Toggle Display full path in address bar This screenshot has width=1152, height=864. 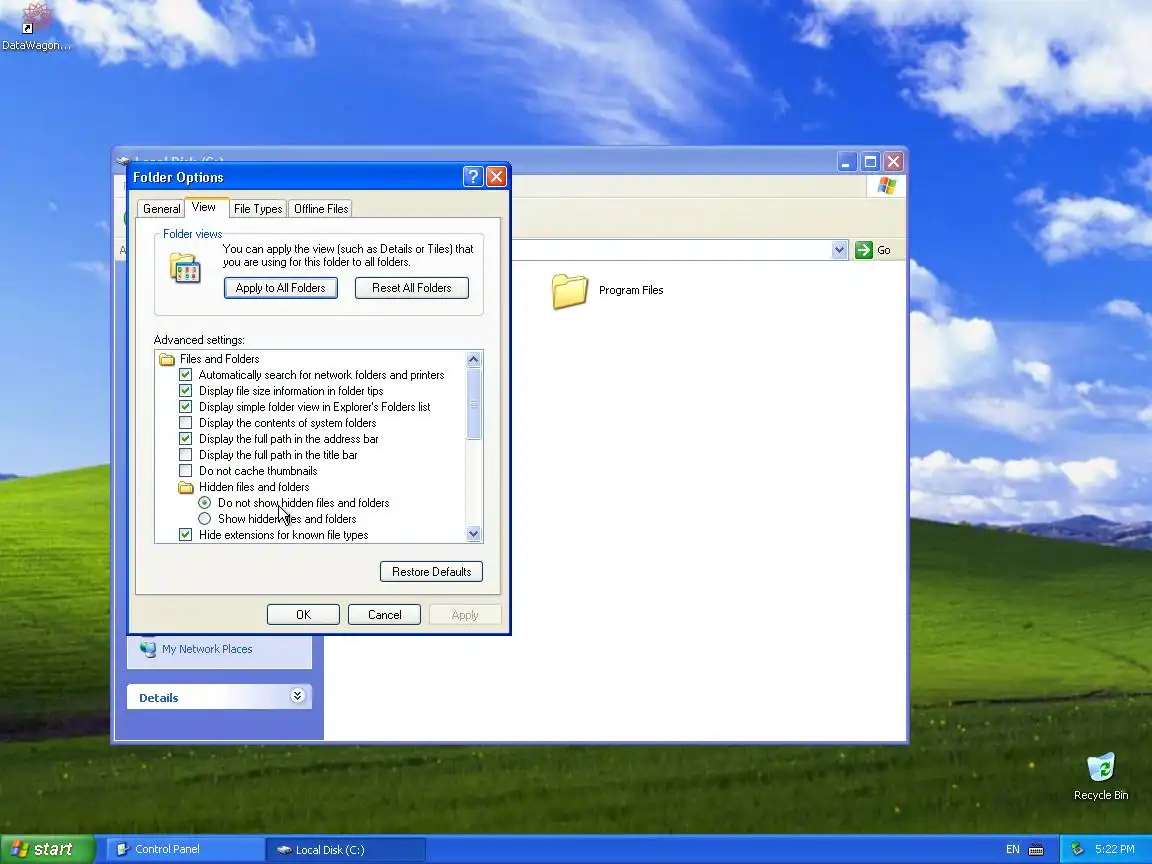click(x=186, y=439)
